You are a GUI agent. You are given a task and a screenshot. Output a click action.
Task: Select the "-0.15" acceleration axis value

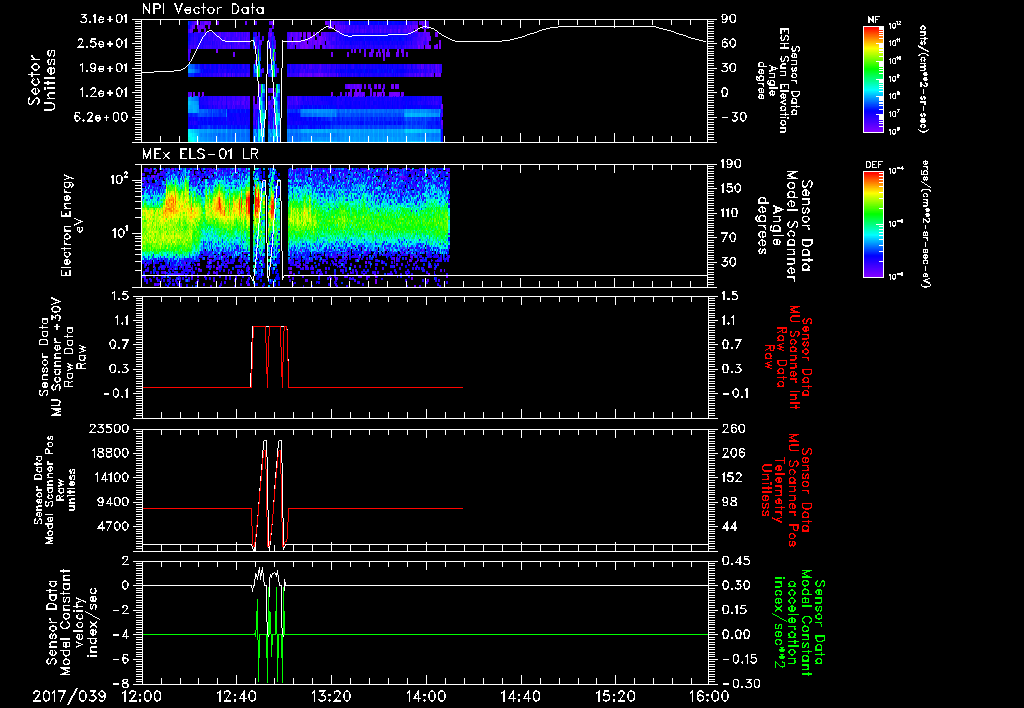click(x=739, y=659)
